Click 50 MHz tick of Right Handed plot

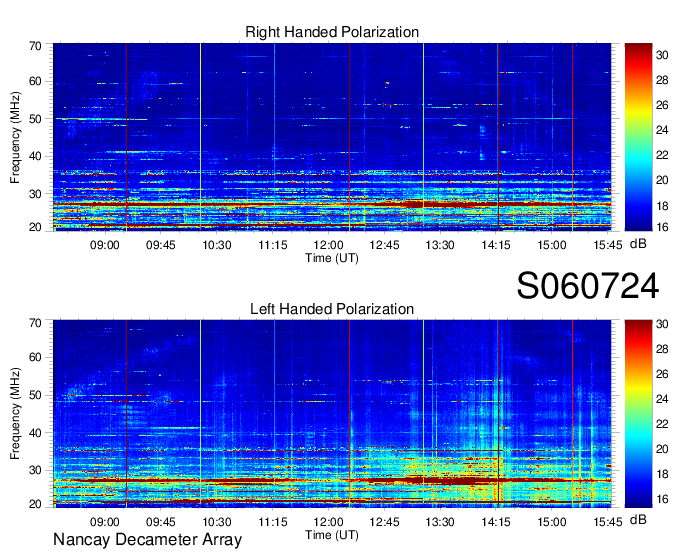pyautogui.click(x=35, y=119)
